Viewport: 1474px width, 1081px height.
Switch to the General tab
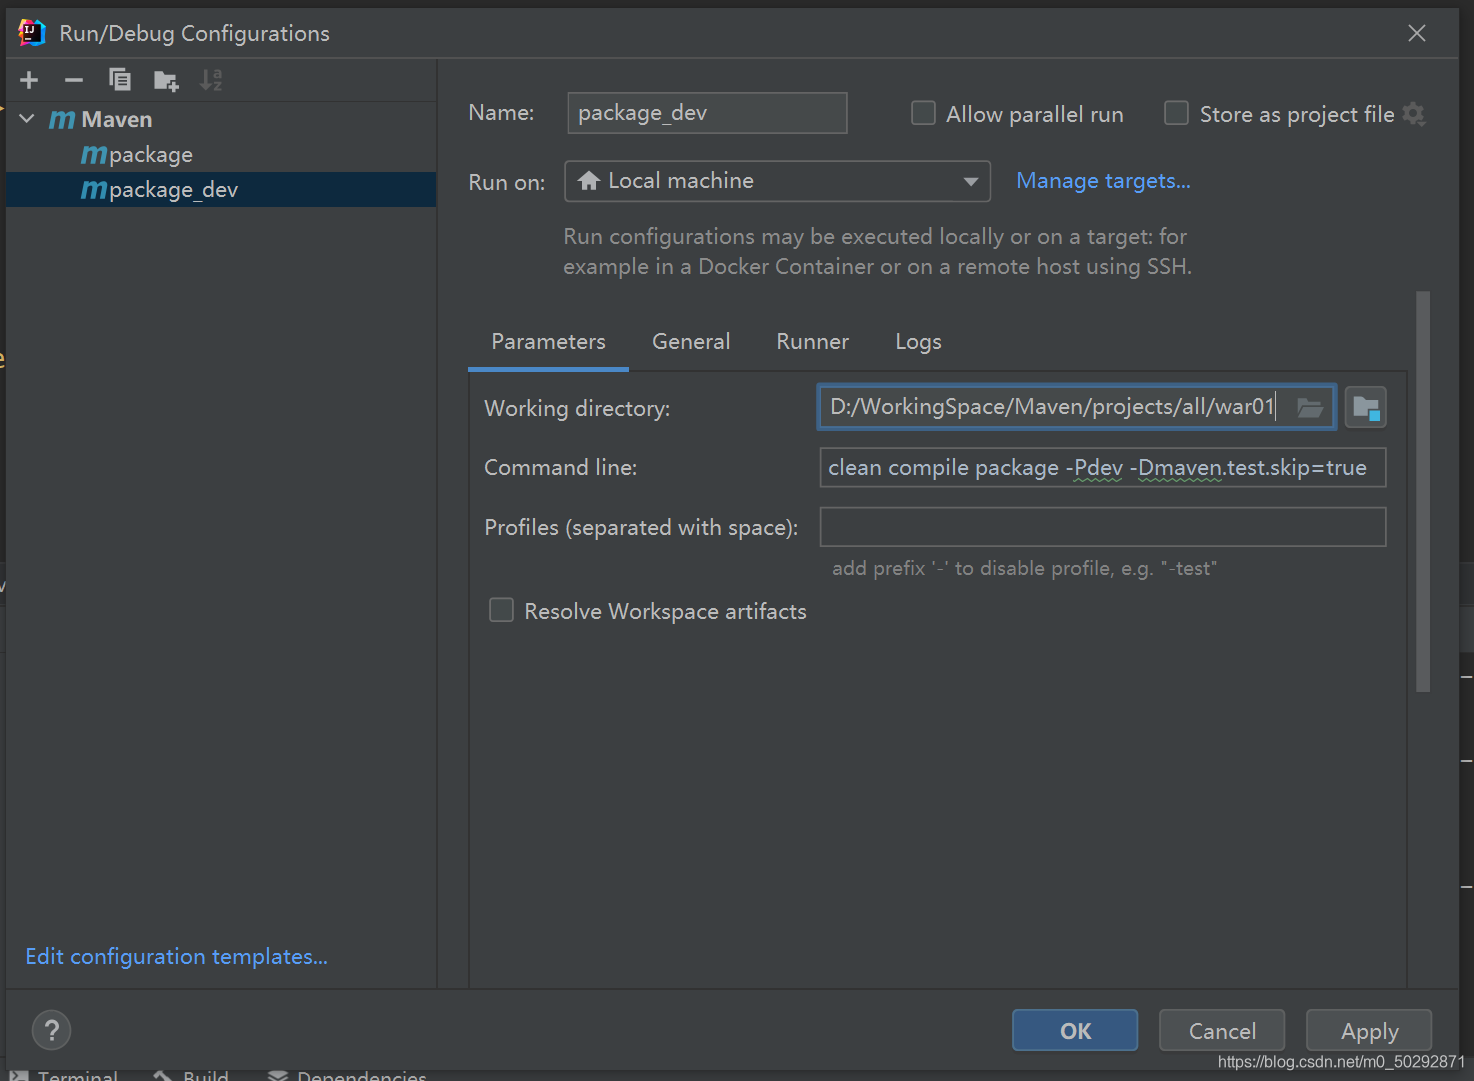tap(691, 342)
